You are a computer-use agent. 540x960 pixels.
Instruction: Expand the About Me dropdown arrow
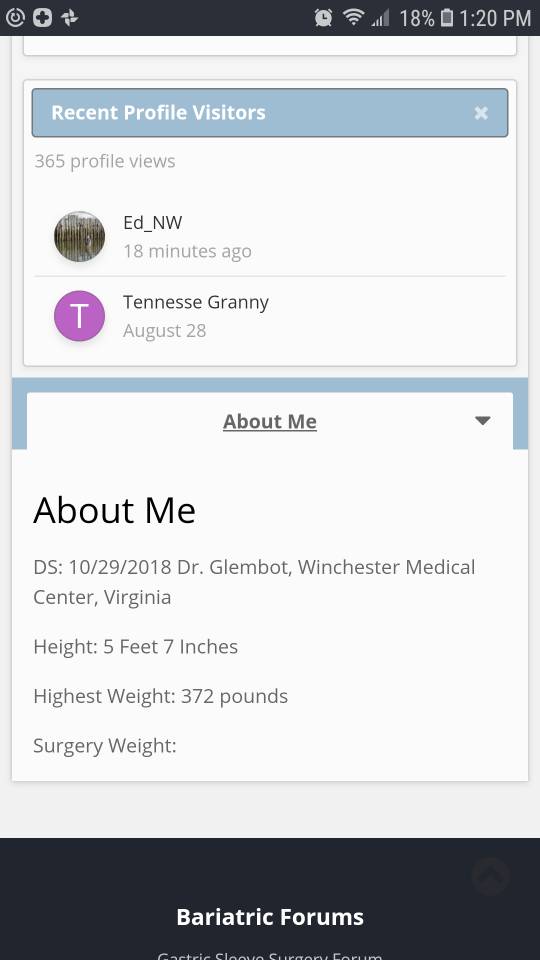pyautogui.click(x=482, y=421)
